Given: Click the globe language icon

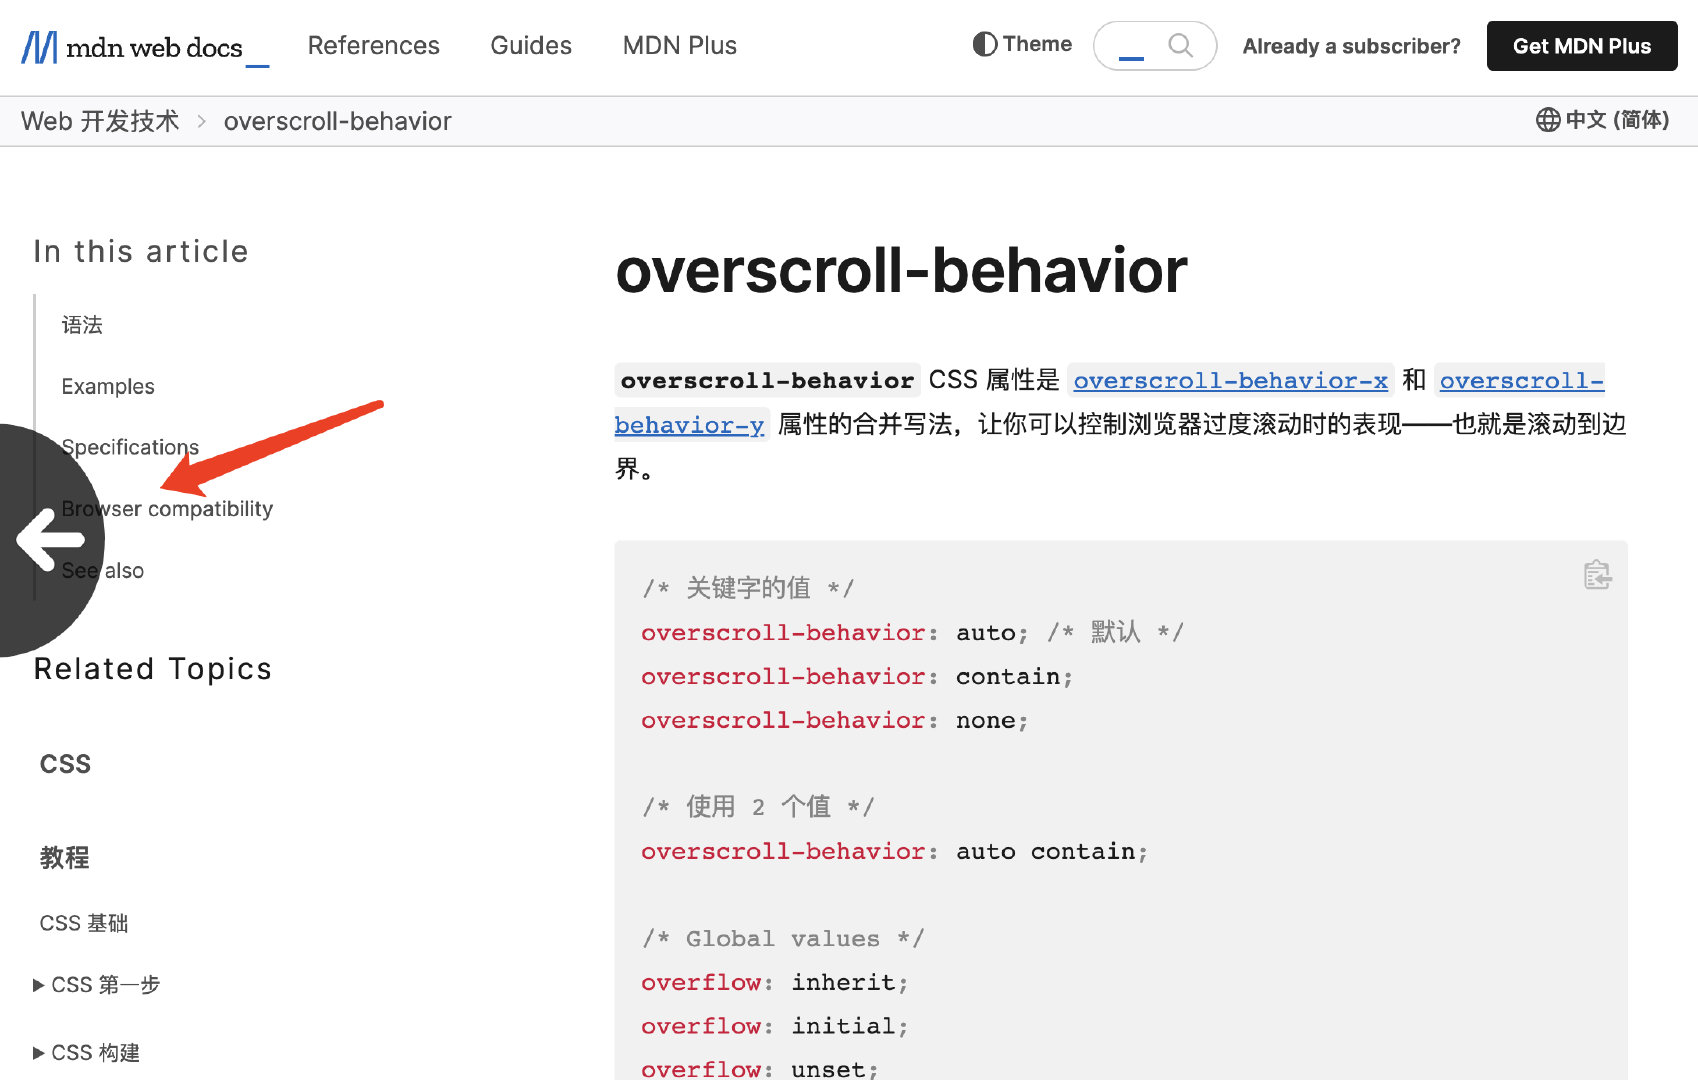Looking at the screenshot, I should pos(1548,120).
